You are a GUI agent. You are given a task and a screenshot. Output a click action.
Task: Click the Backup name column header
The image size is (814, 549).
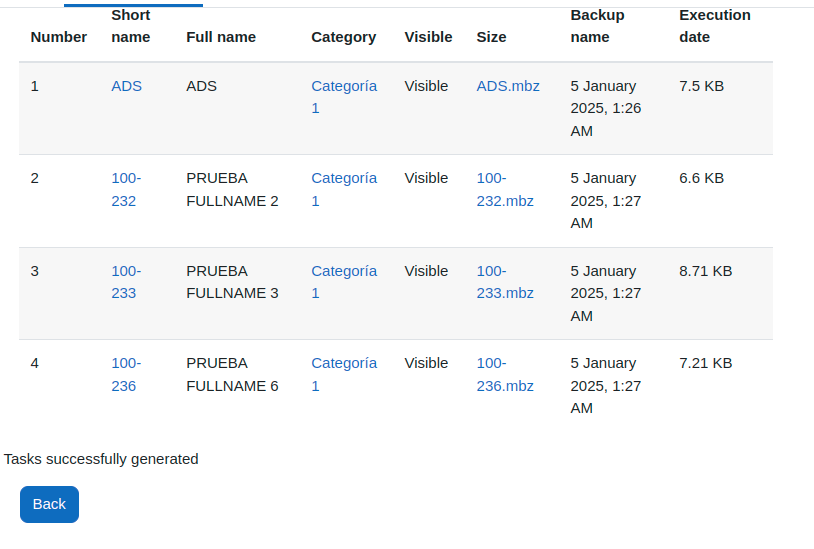[x=597, y=26]
